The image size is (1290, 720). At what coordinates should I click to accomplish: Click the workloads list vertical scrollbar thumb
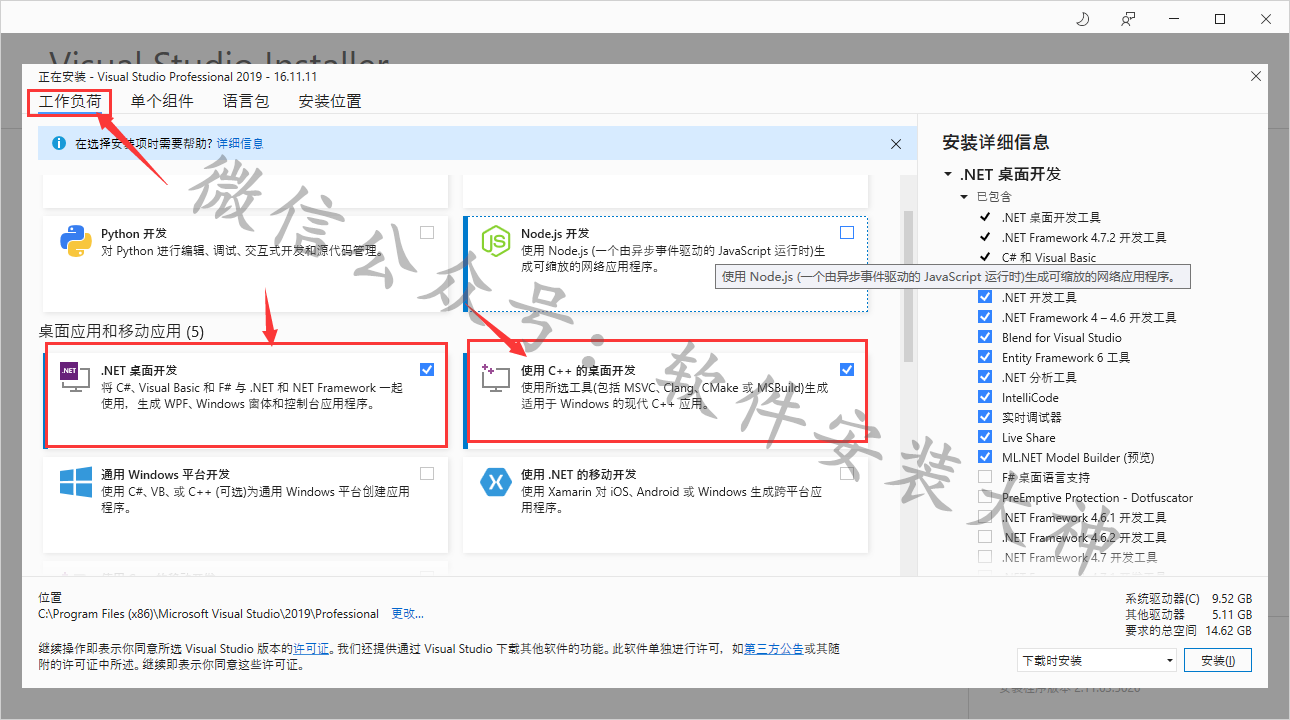909,286
